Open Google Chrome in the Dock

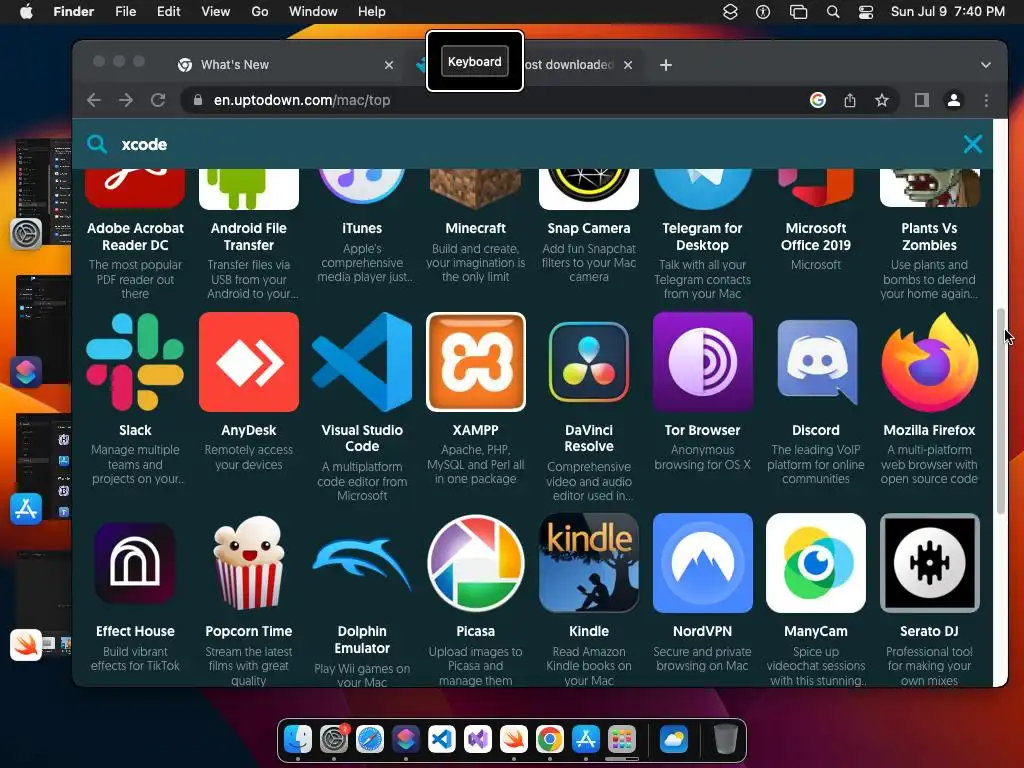coord(550,739)
